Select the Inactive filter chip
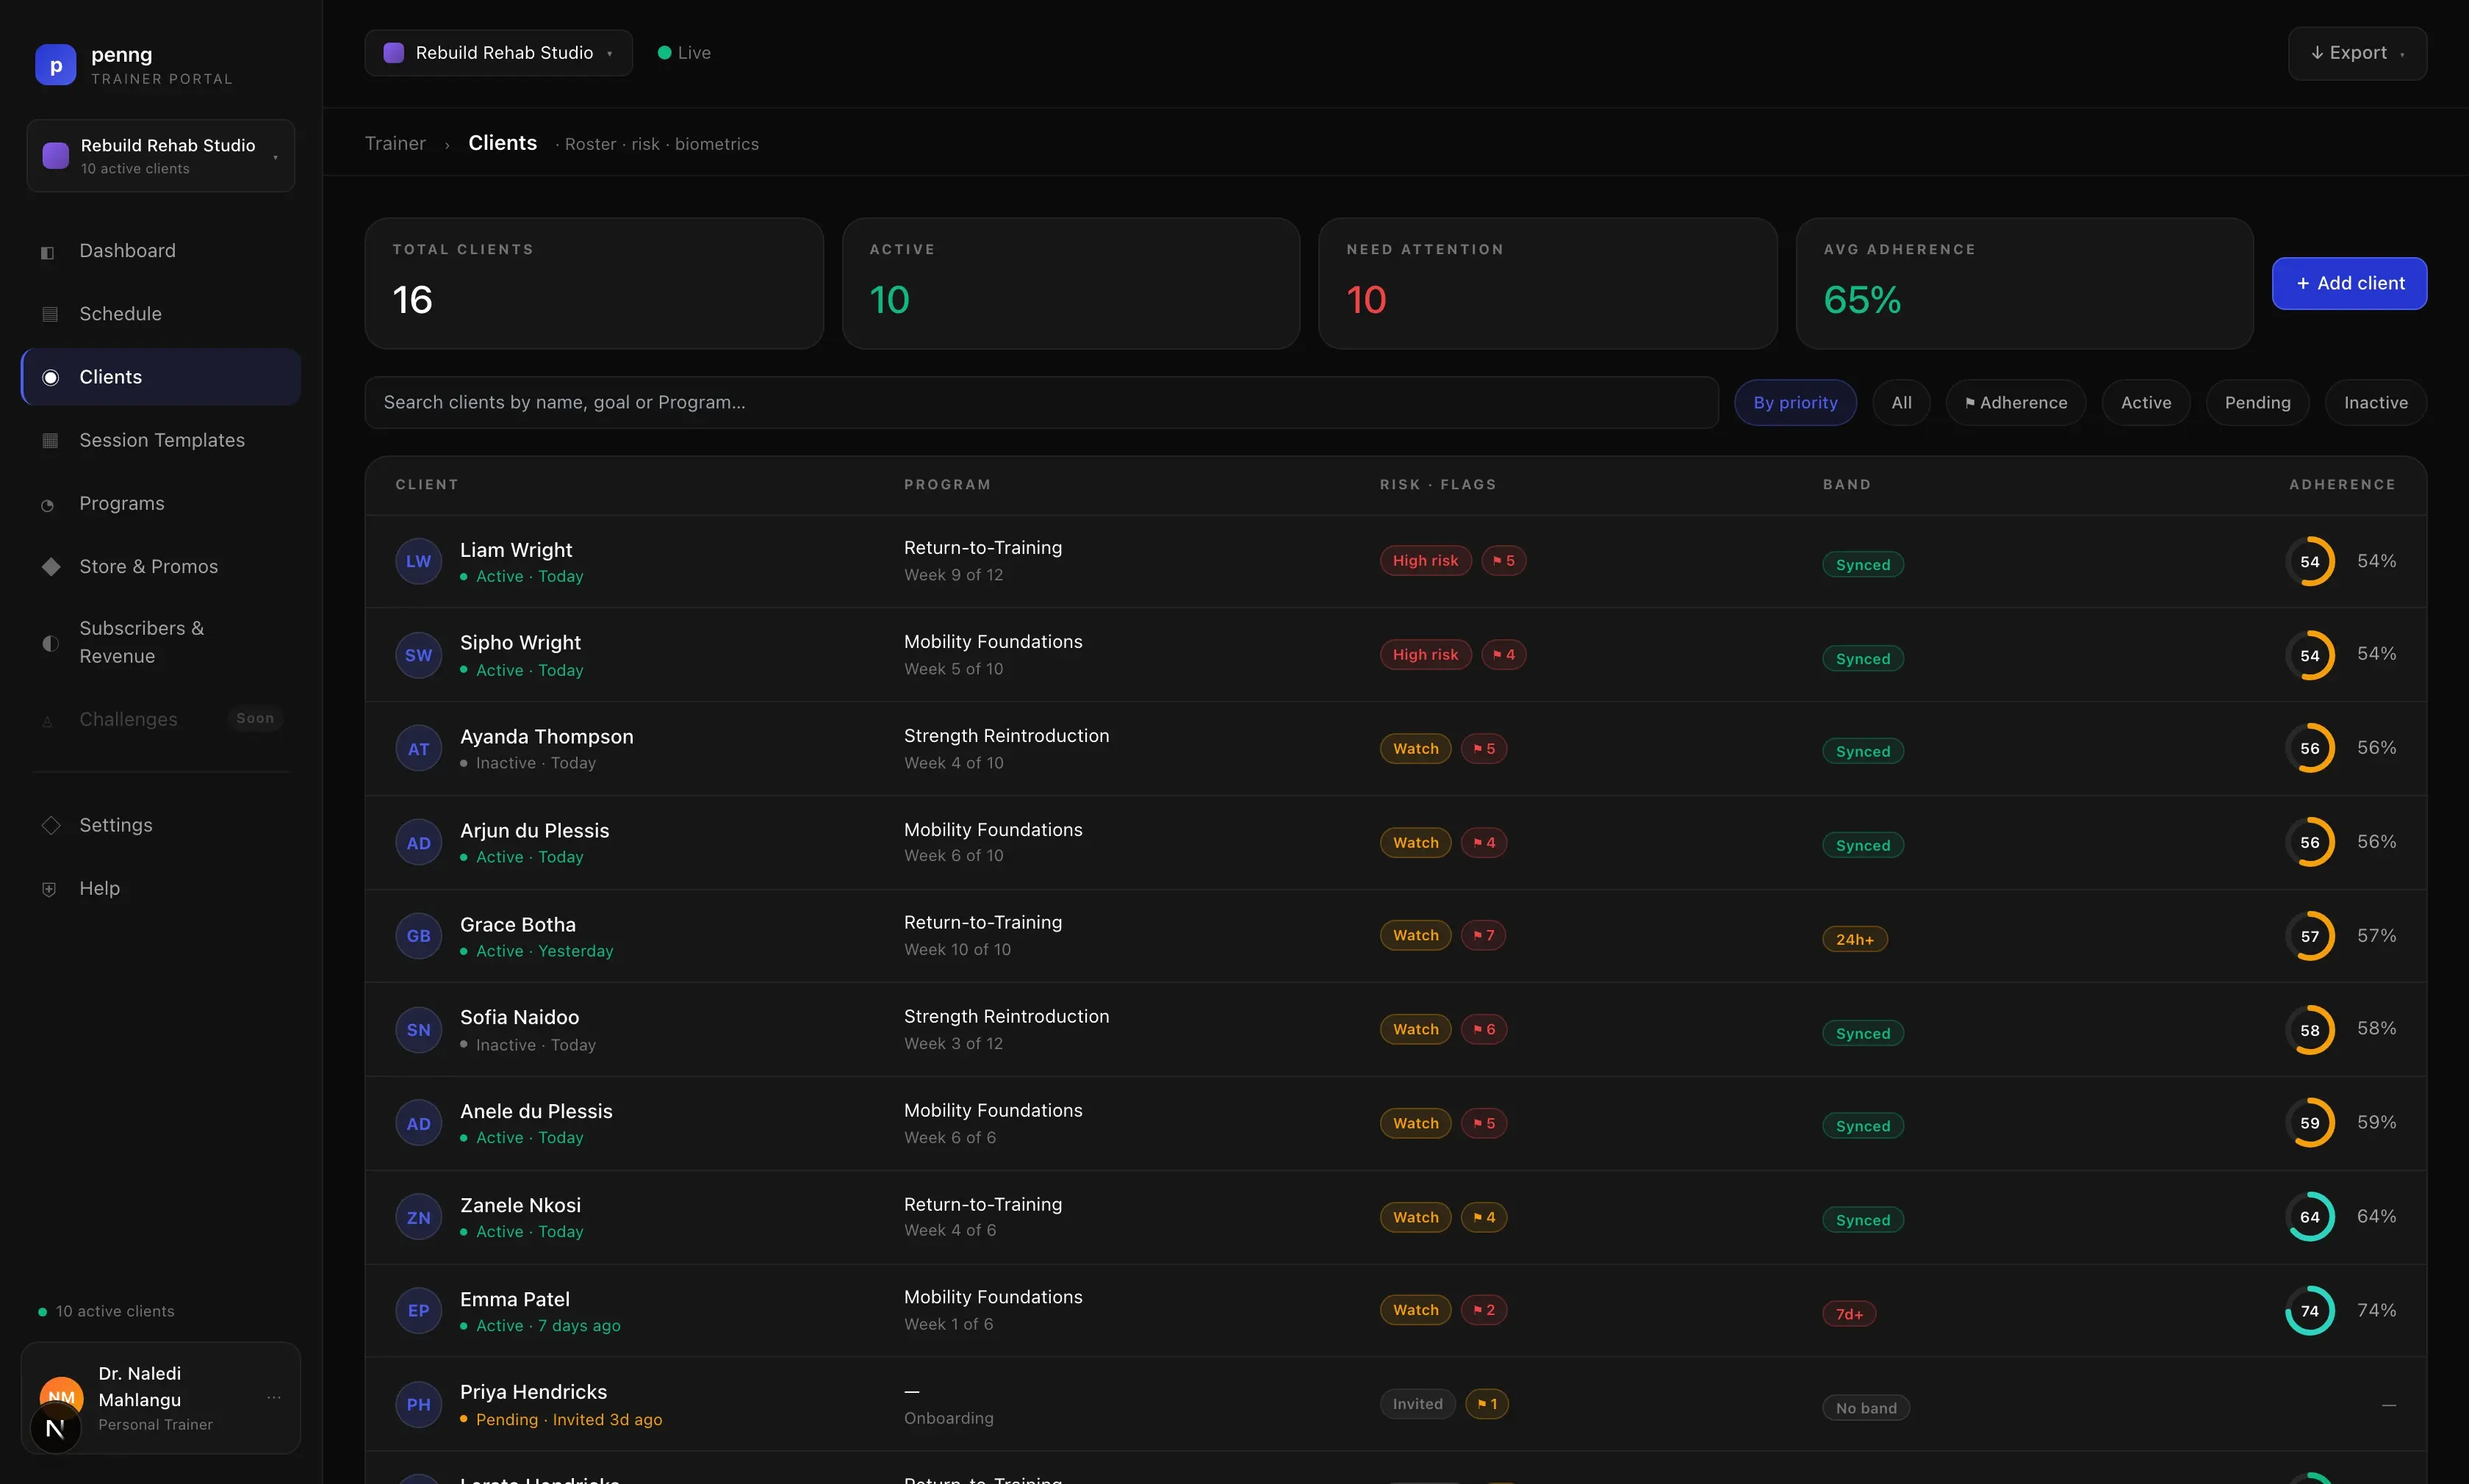Image resolution: width=2469 pixels, height=1484 pixels. pos(2375,402)
